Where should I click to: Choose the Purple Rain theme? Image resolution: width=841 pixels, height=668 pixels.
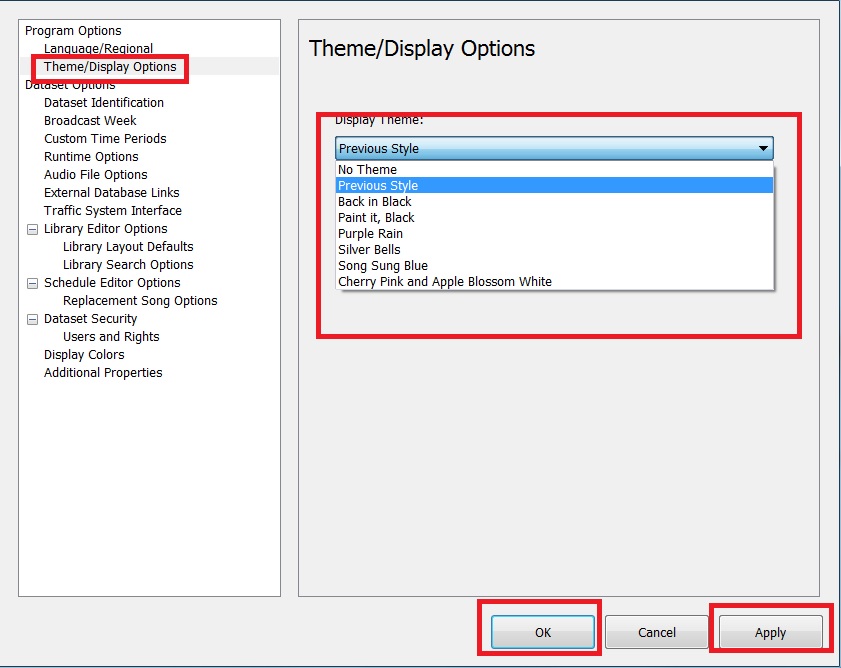(370, 234)
